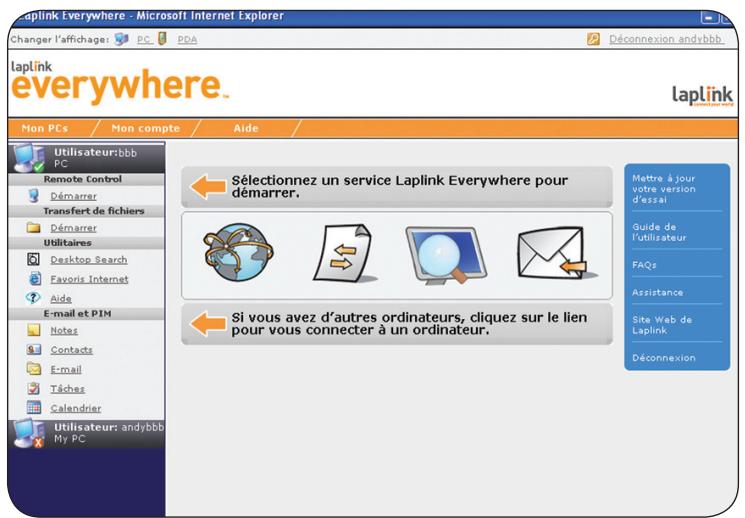Viewport: 745px width, 518px height.
Task: Switch display to PC view link
Action: pos(144,39)
